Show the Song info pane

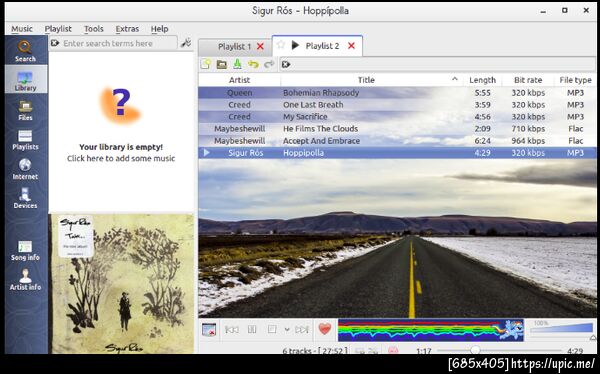(x=25, y=251)
